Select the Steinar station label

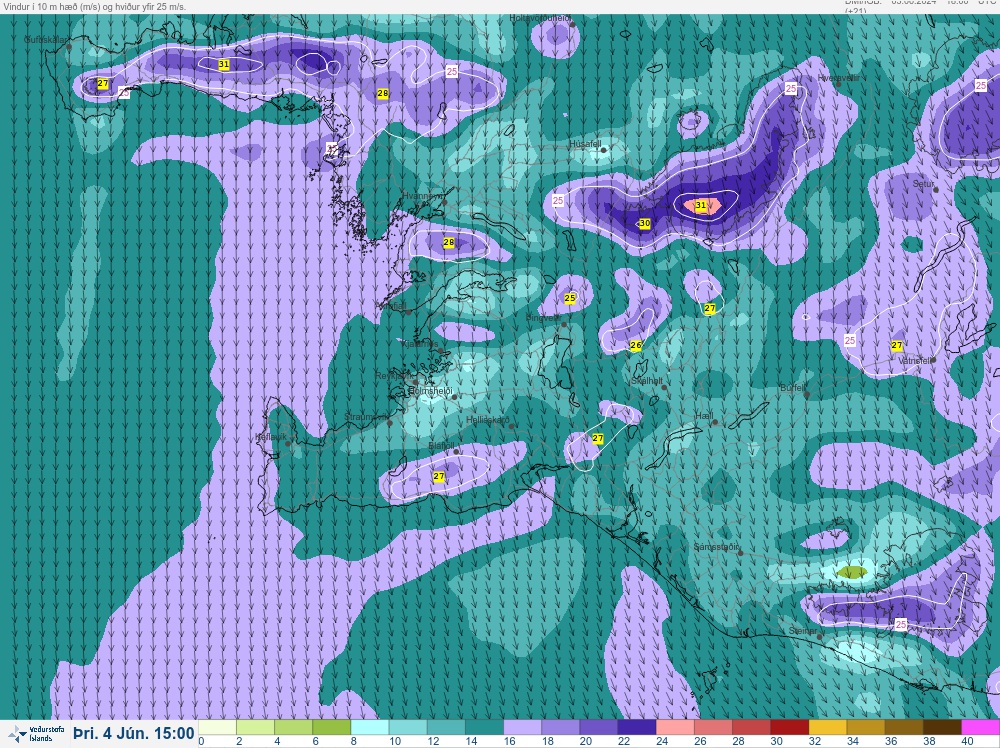(802, 631)
